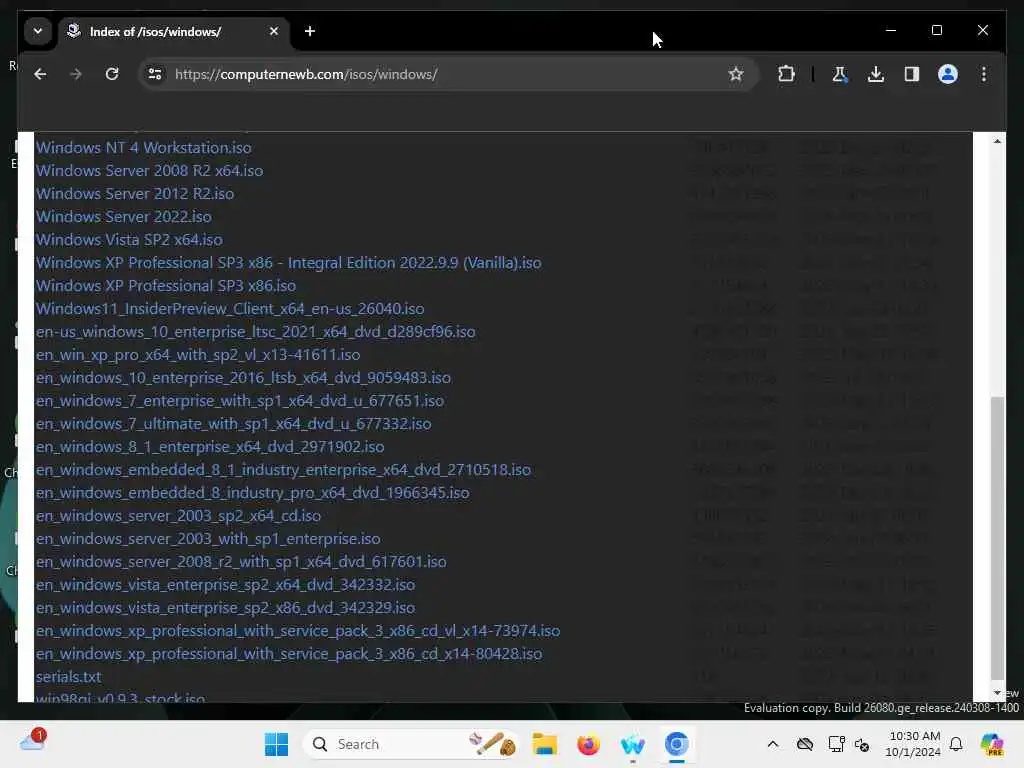1024x768 pixels.
Task: Click the page vertical scrollbar thumb
Action: click(997, 537)
